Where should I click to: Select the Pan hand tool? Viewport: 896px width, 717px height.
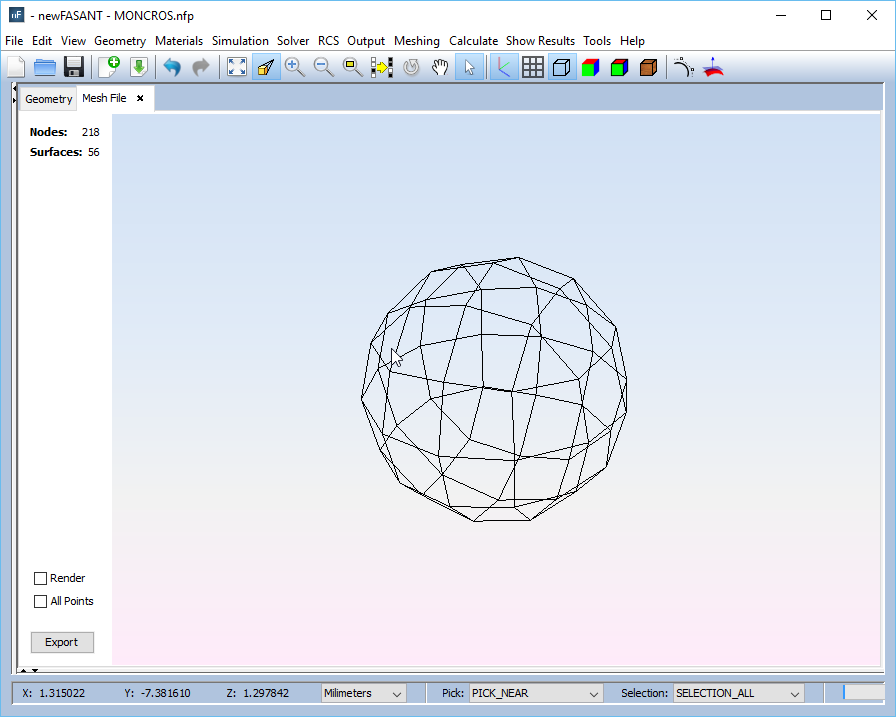click(440, 67)
